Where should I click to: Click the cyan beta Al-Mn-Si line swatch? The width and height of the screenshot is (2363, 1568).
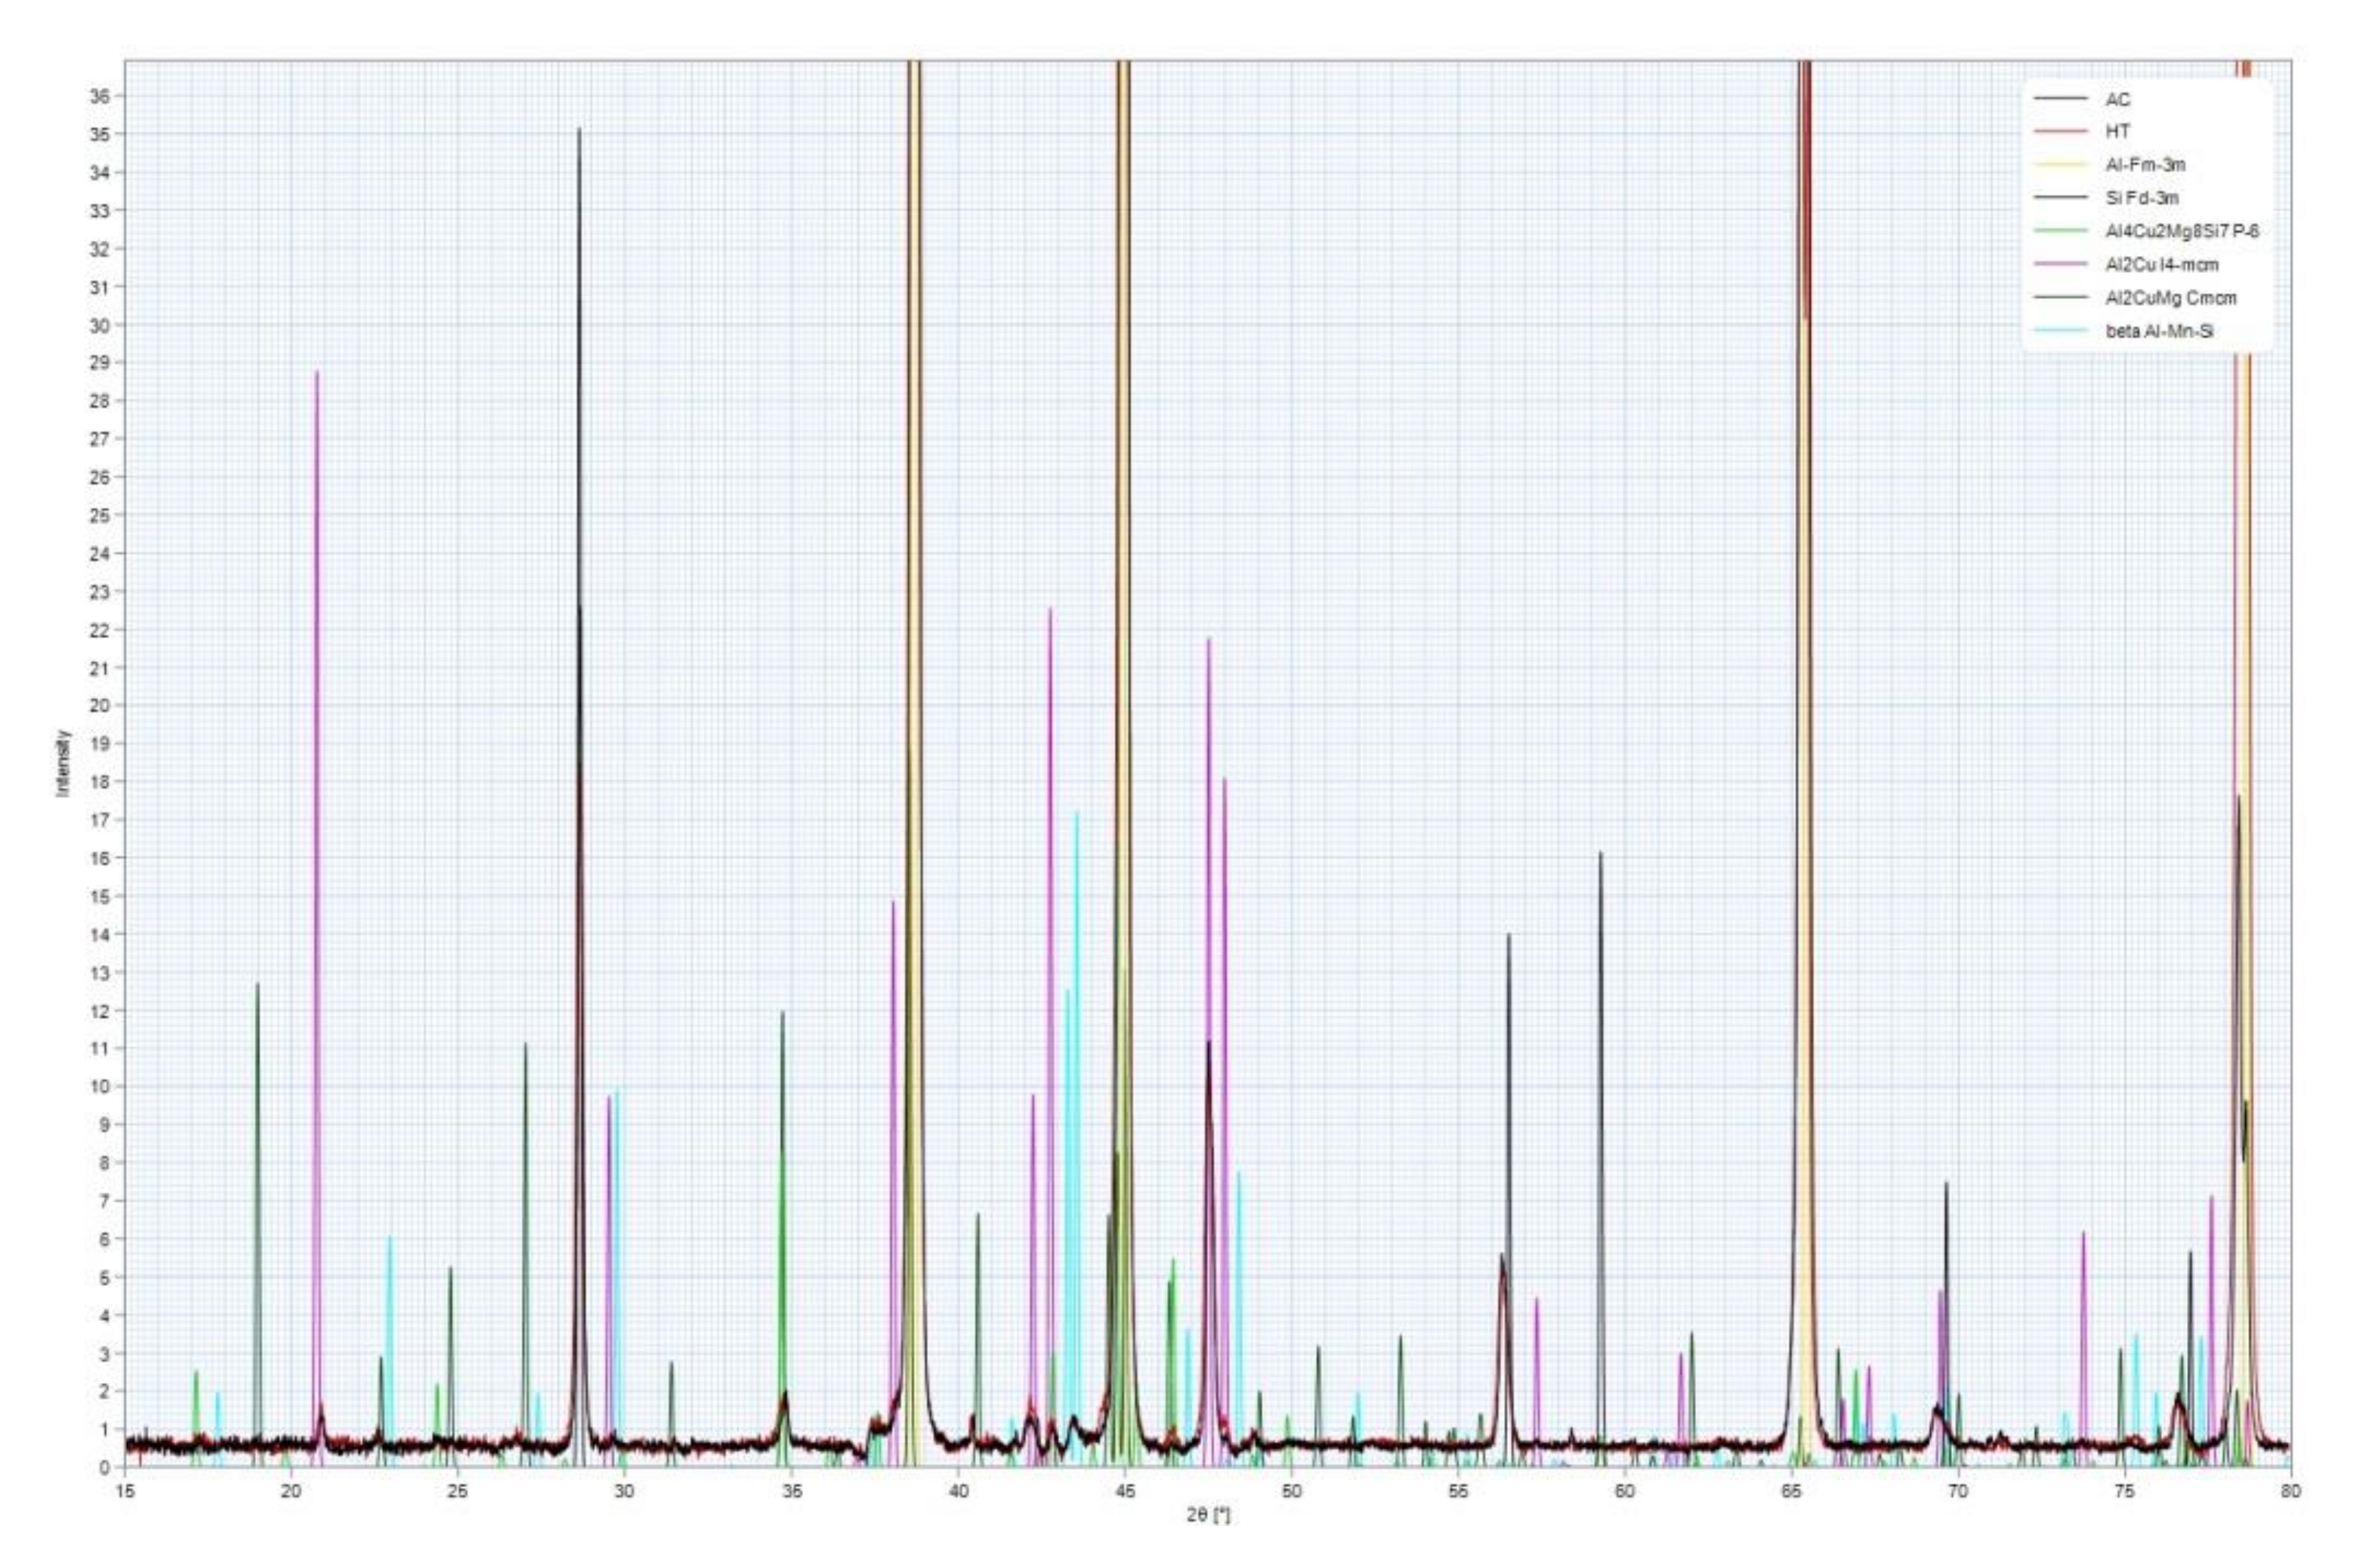pos(2060,331)
